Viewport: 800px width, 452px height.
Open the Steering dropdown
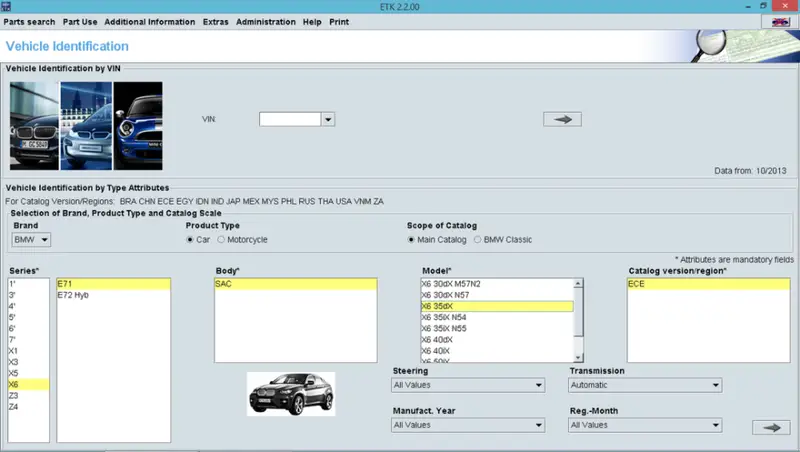pos(468,385)
